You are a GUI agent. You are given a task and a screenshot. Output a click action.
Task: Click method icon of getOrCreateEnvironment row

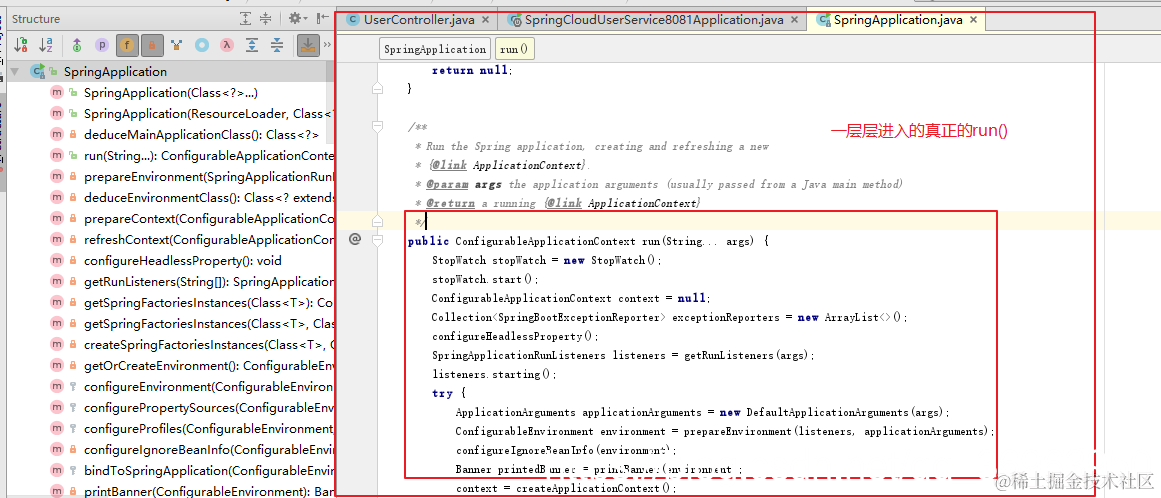[56, 366]
